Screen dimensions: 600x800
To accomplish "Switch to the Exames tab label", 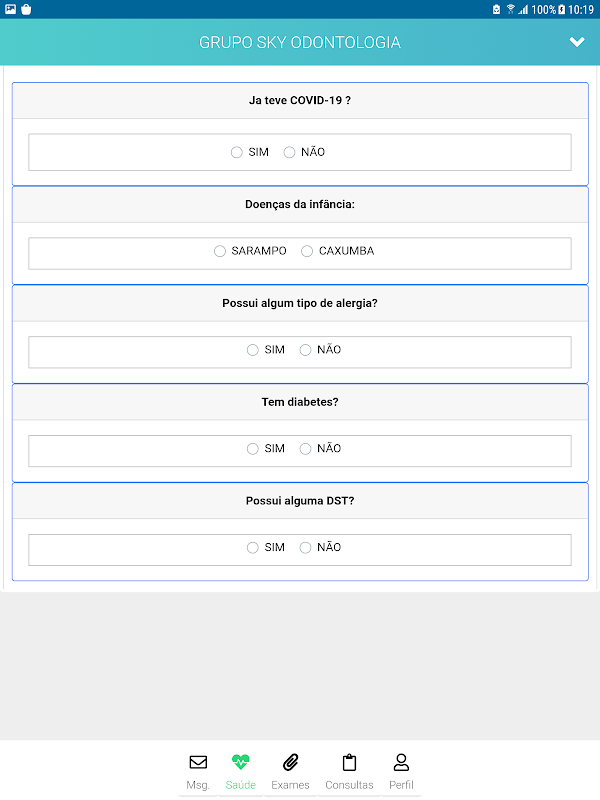I will (290, 785).
